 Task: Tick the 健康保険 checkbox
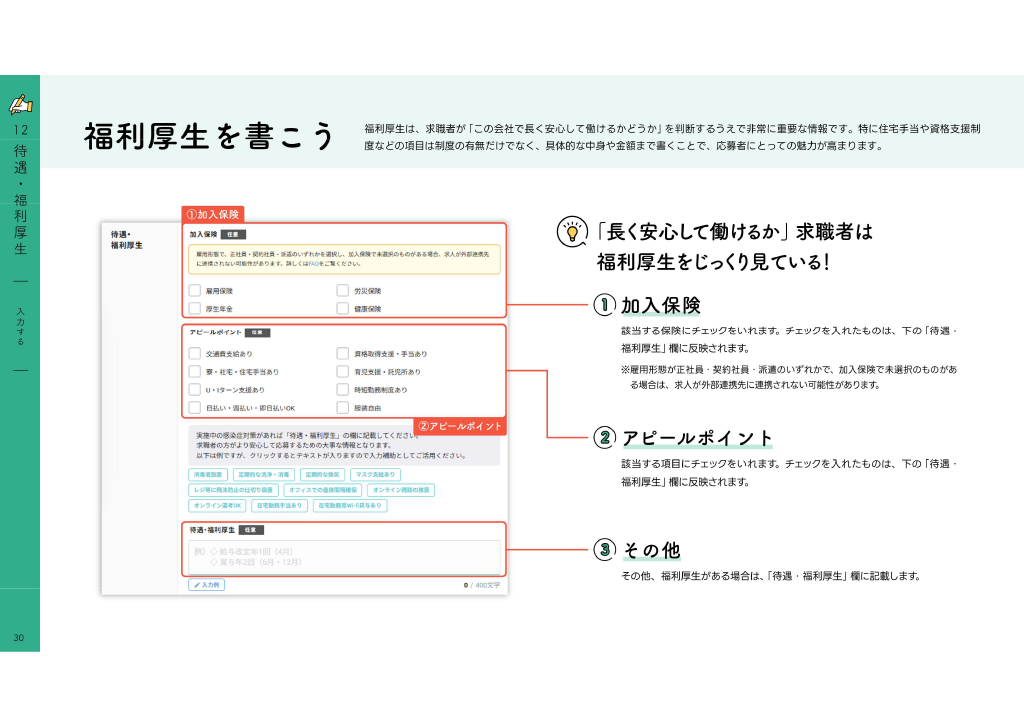pyautogui.click(x=343, y=308)
